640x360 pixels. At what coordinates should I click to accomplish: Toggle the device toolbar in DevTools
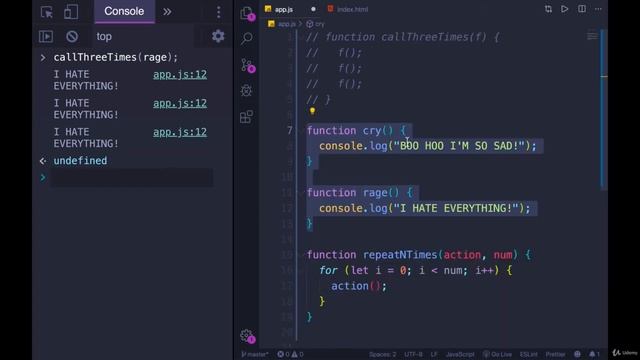coord(71,12)
